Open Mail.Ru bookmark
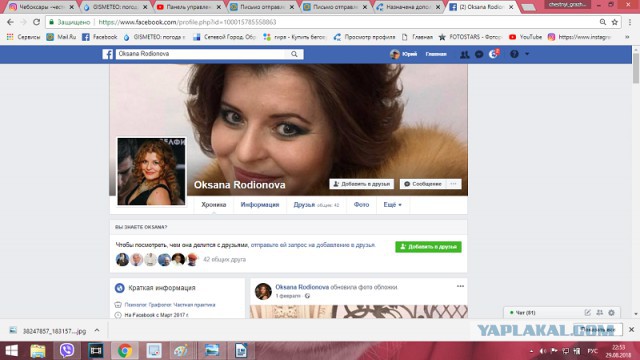The image size is (640, 360). coord(61,37)
